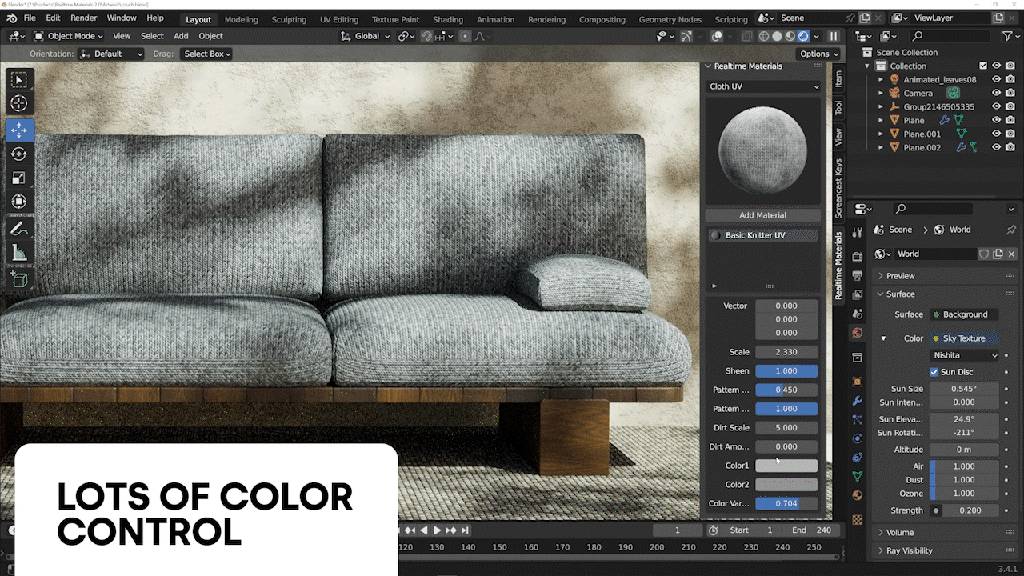Screen dimensions: 1024x576
Task: Select the Move tool in the toolbar
Action: tap(19, 130)
